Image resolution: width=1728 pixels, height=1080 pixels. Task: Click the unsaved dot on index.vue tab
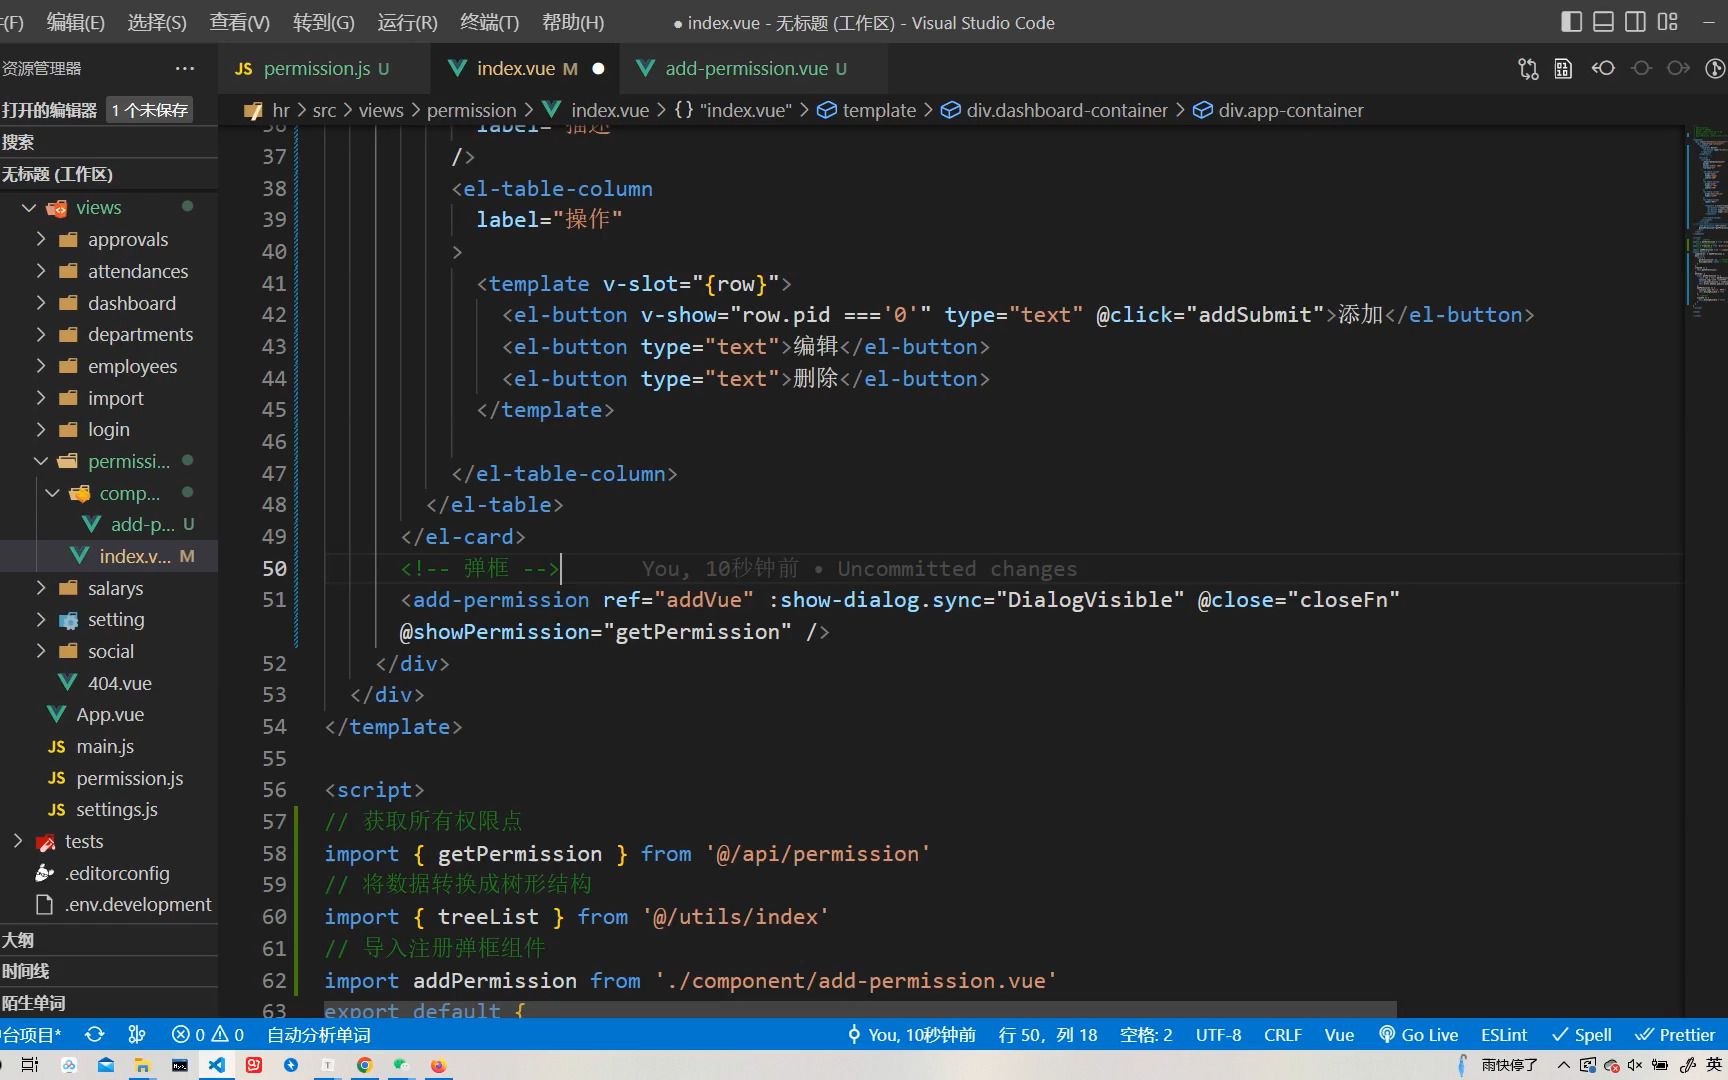(598, 68)
